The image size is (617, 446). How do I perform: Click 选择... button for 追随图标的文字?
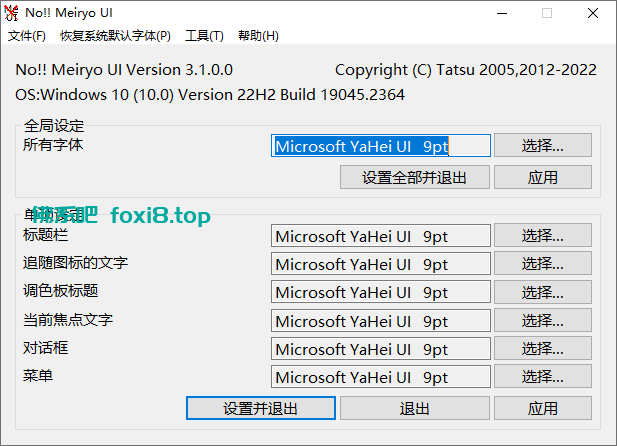(543, 263)
